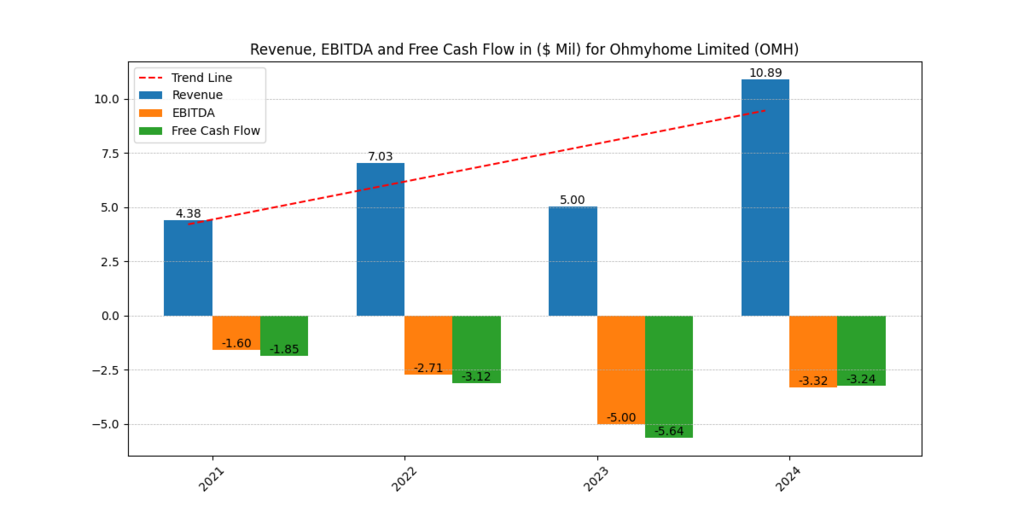
Task: Click the 10.89 value label
Action: pyautogui.click(x=765, y=73)
